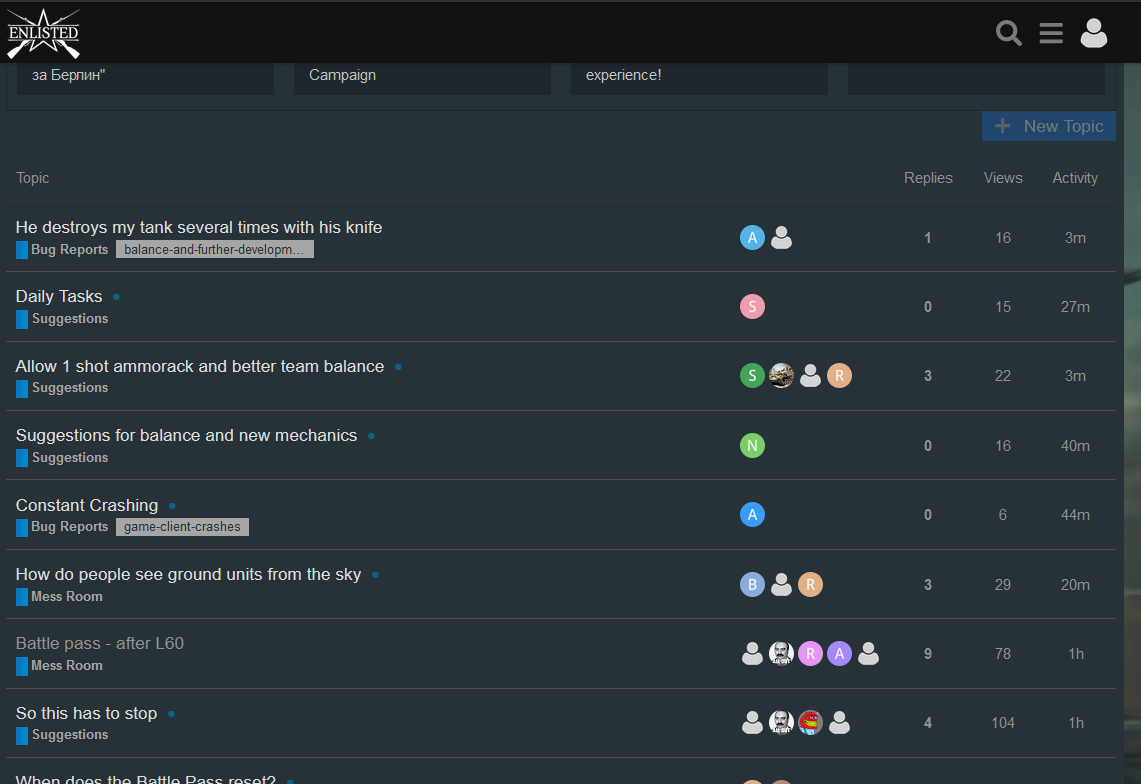
Task: Open topic "Constant Crashing"
Action: point(87,505)
